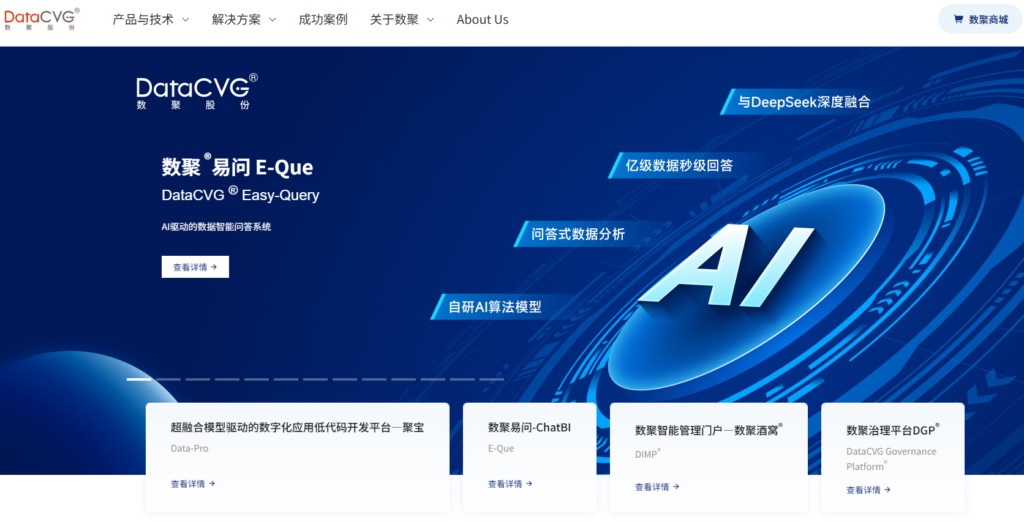Click the 超融合模型驱动的数字化应用低代码开发平台—聚宝 card title
Image resolution: width=1024 pixels, height=522 pixels.
click(x=297, y=428)
